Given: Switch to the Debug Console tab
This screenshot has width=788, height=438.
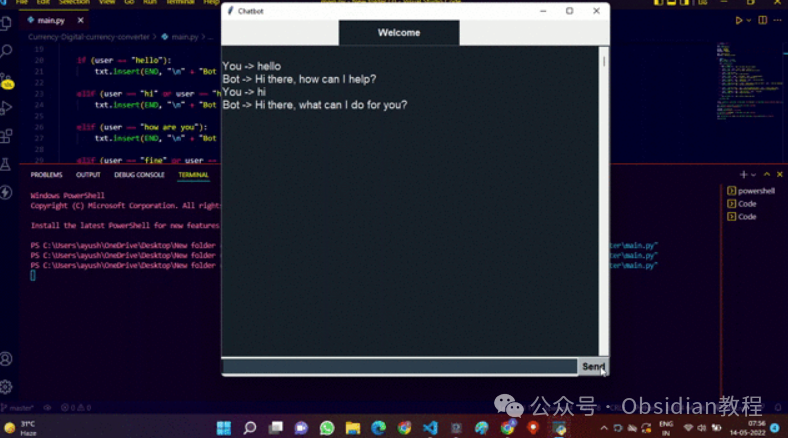Looking at the screenshot, I should (139, 175).
